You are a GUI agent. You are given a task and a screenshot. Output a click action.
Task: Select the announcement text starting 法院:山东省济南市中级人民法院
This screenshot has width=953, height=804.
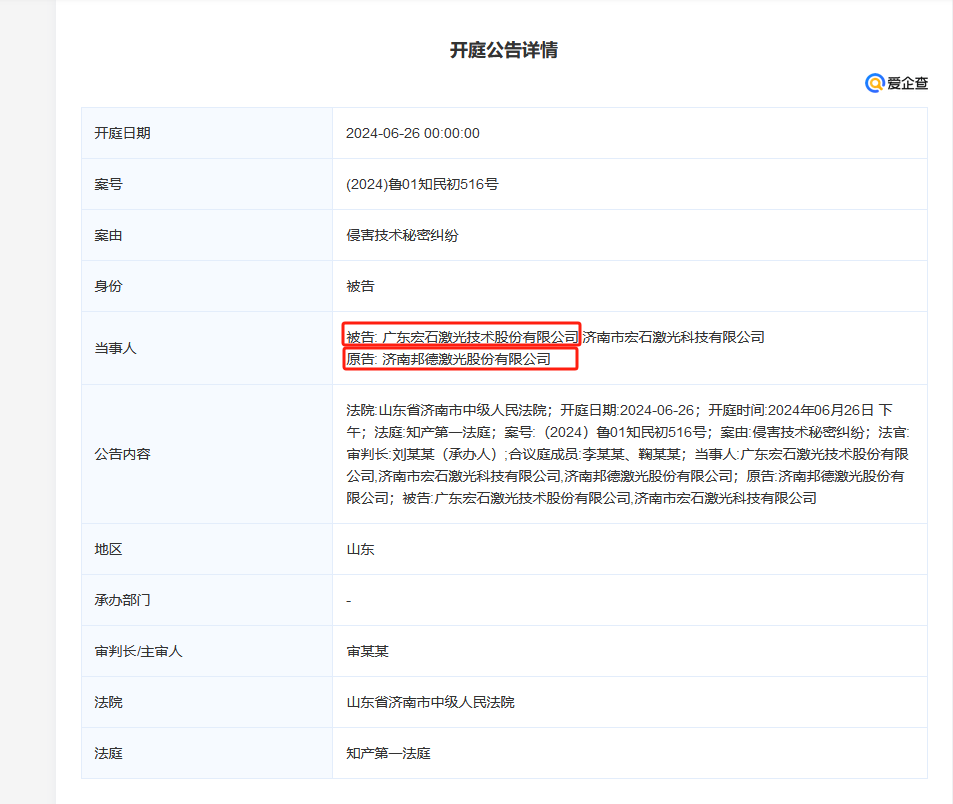click(x=628, y=454)
